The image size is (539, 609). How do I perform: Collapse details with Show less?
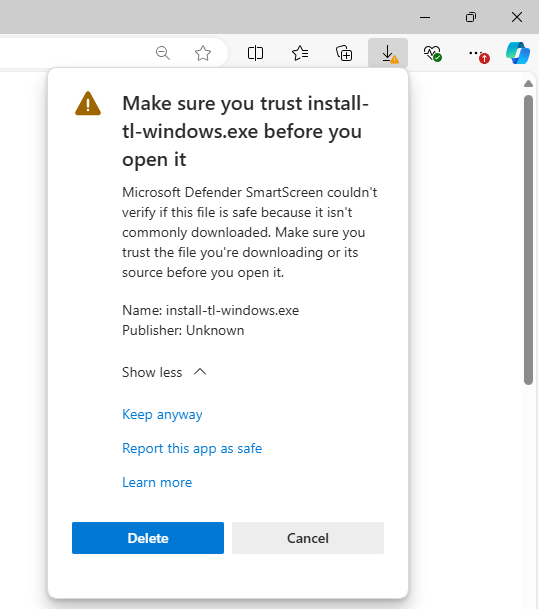[x=164, y=372]
